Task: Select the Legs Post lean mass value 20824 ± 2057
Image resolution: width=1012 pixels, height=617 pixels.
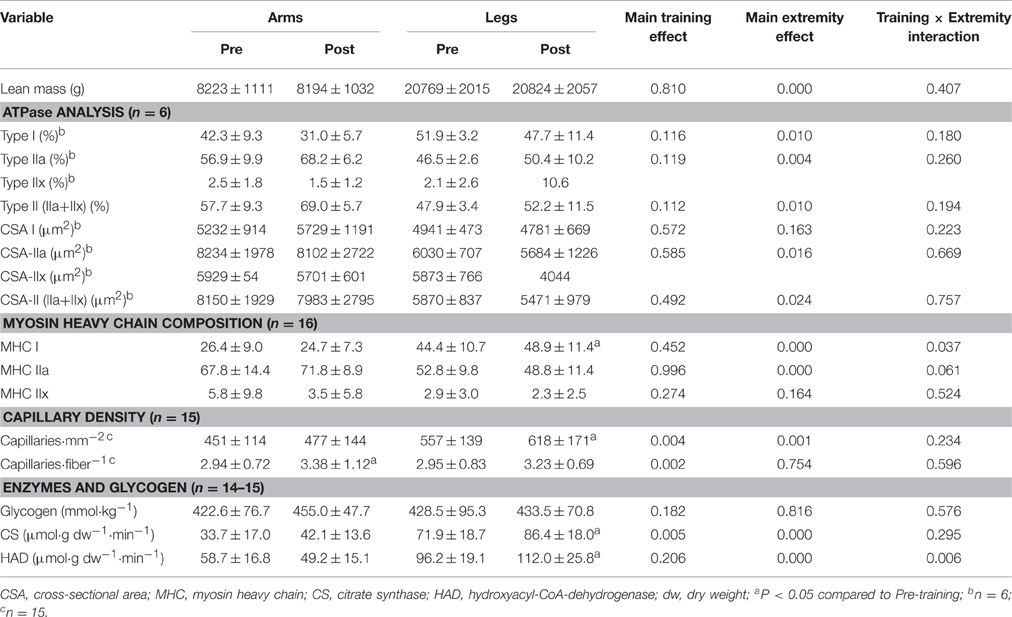Action: coord(554,89)
